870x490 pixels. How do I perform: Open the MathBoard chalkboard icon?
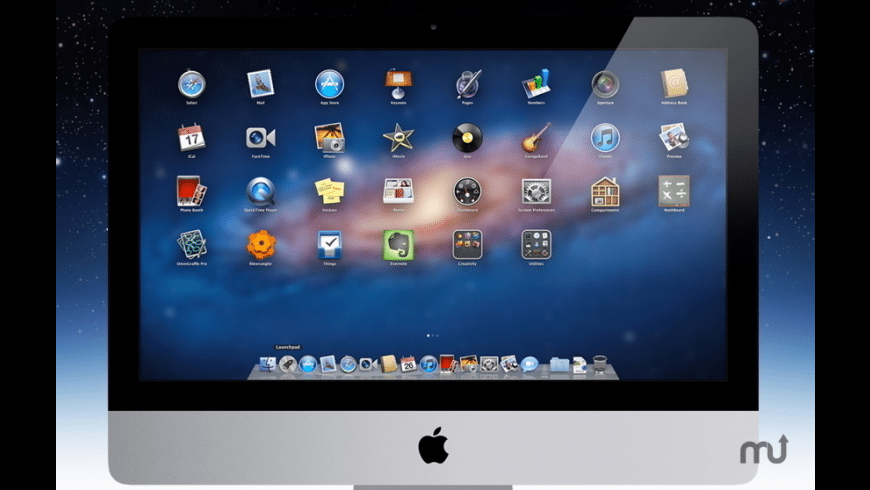(674, 191)
